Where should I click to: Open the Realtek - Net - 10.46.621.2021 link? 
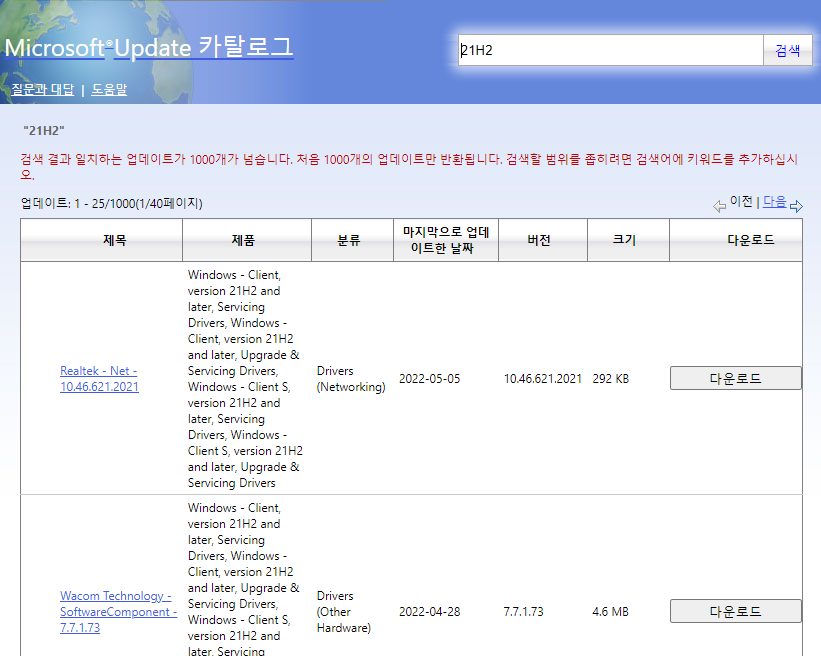(x=98, y=378)
